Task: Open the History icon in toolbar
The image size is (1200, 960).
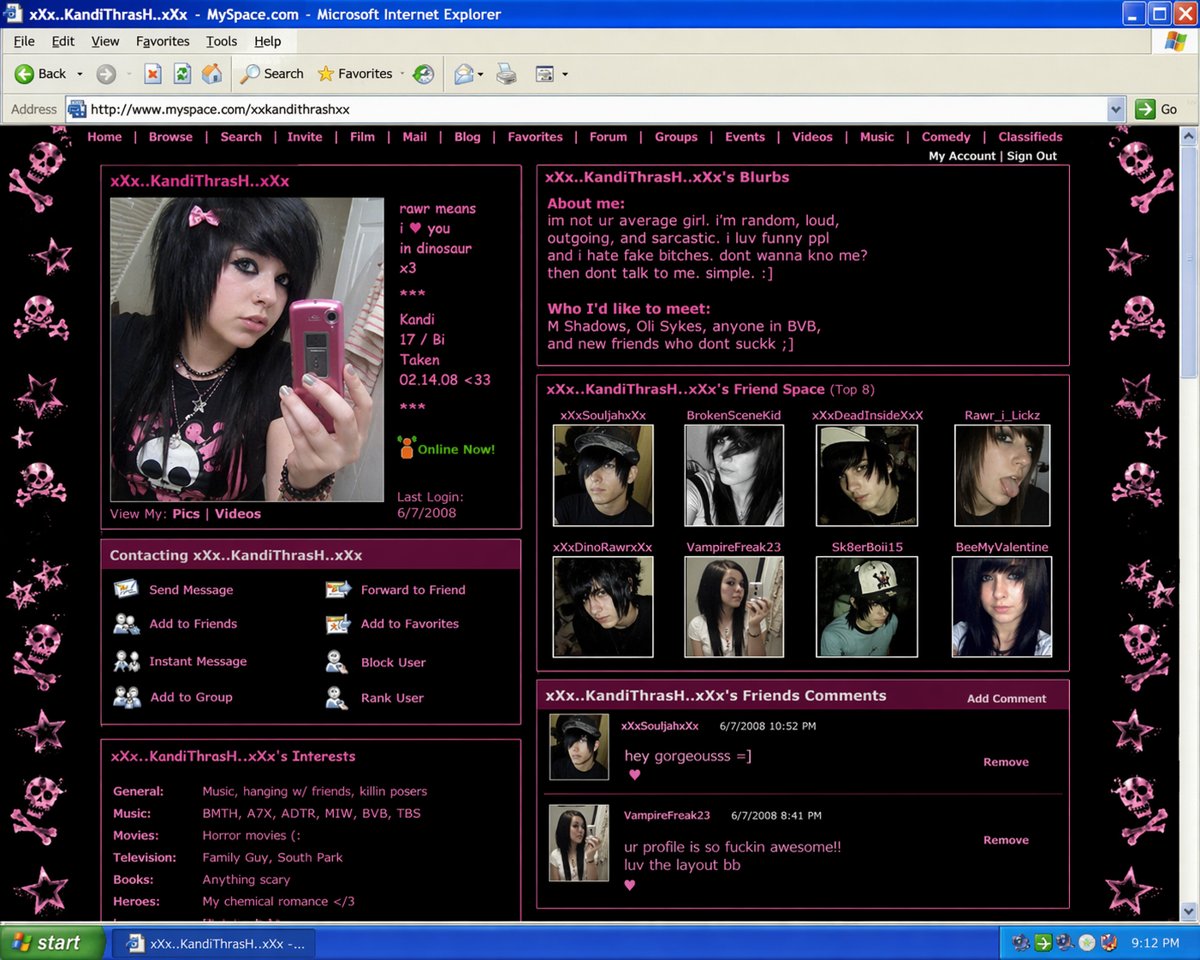Action: click(x=424, y=74)
